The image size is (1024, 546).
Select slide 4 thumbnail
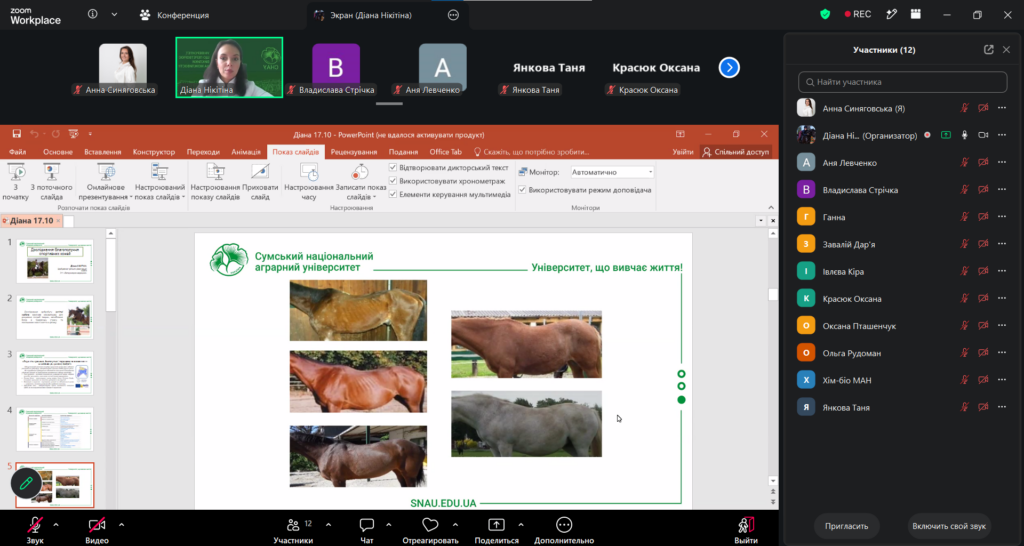(55, 429)
